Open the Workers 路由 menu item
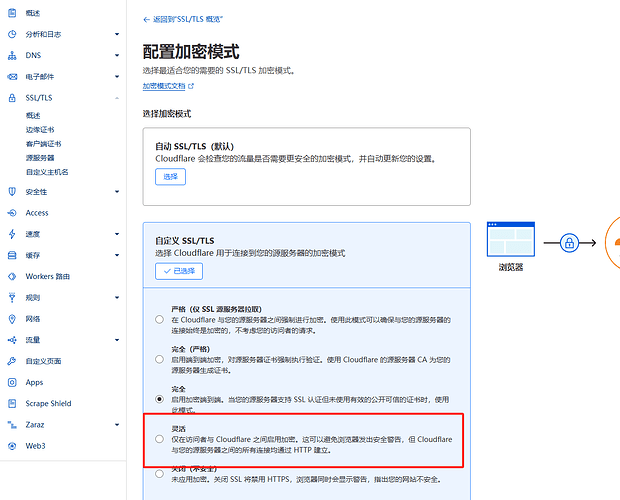Image resolution: width=620 pixels, height=500 pixels. click(x=48, y=276)
